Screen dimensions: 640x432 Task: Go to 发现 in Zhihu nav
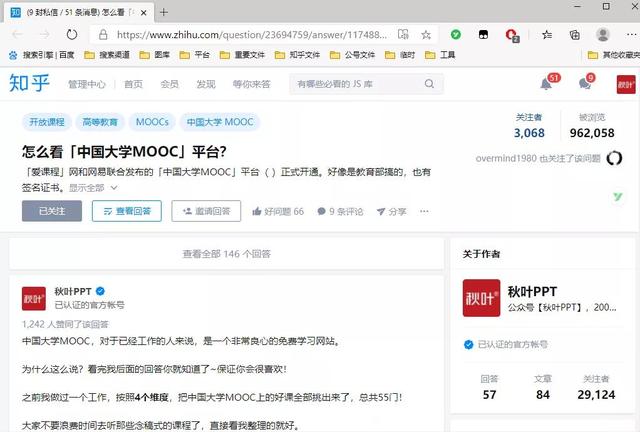tap(206, 84)
